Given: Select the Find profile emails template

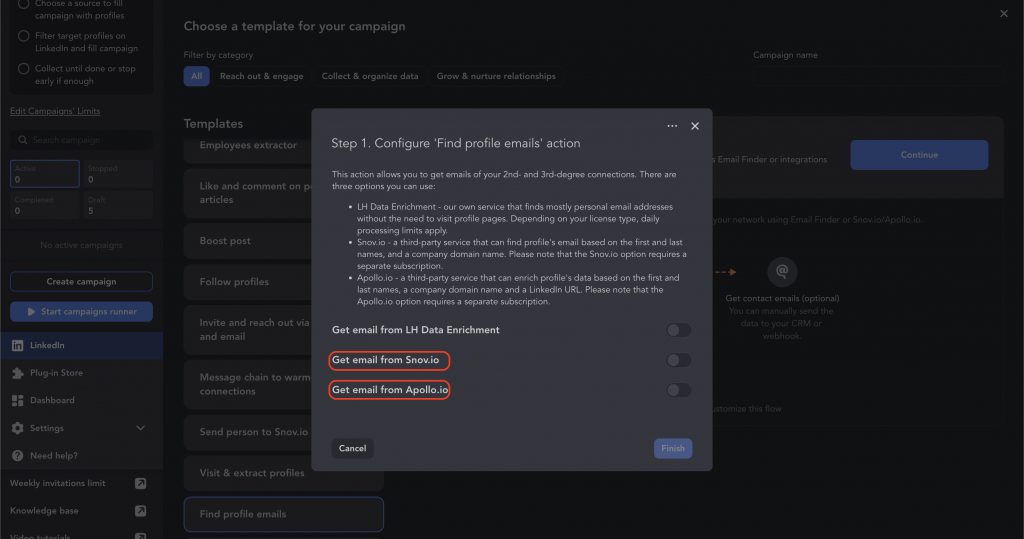Looking at the screenshot, I should point(283,514).
